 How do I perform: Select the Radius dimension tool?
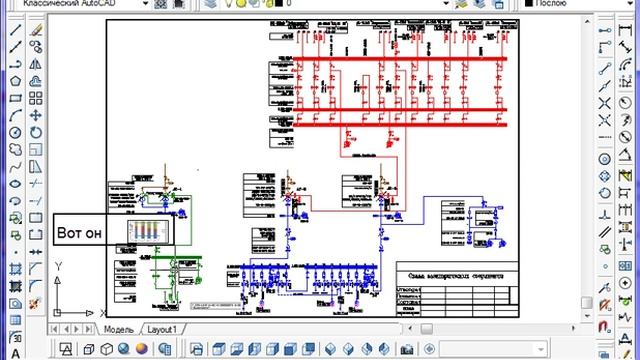point(625,102)
